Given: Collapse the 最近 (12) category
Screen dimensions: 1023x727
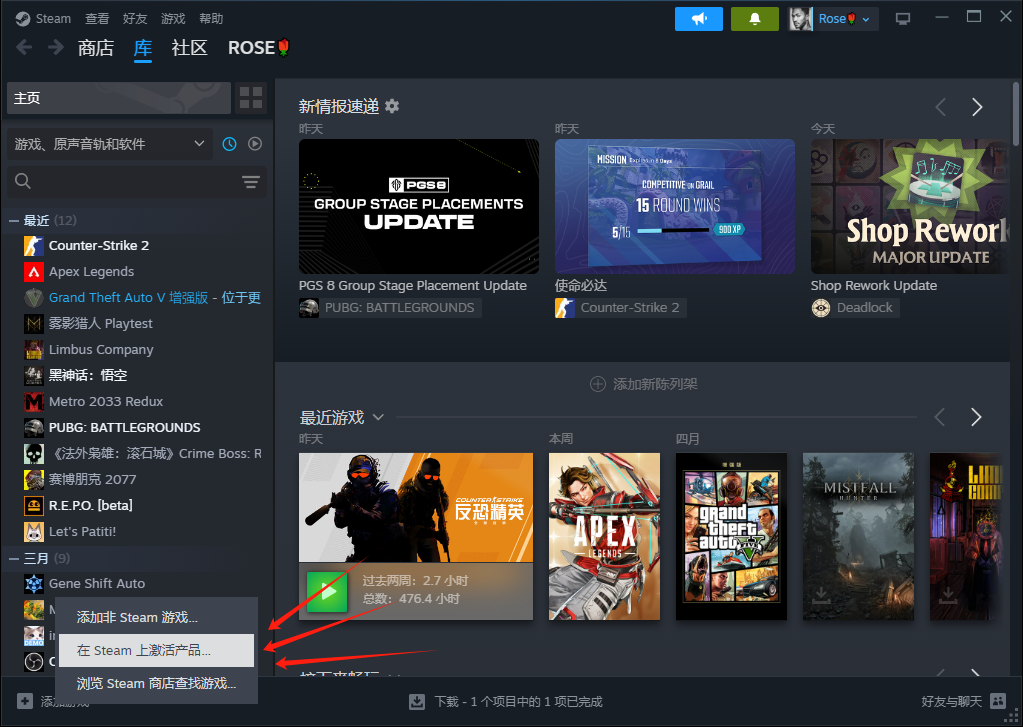Looking at the screenshot, I should [13, 221].
